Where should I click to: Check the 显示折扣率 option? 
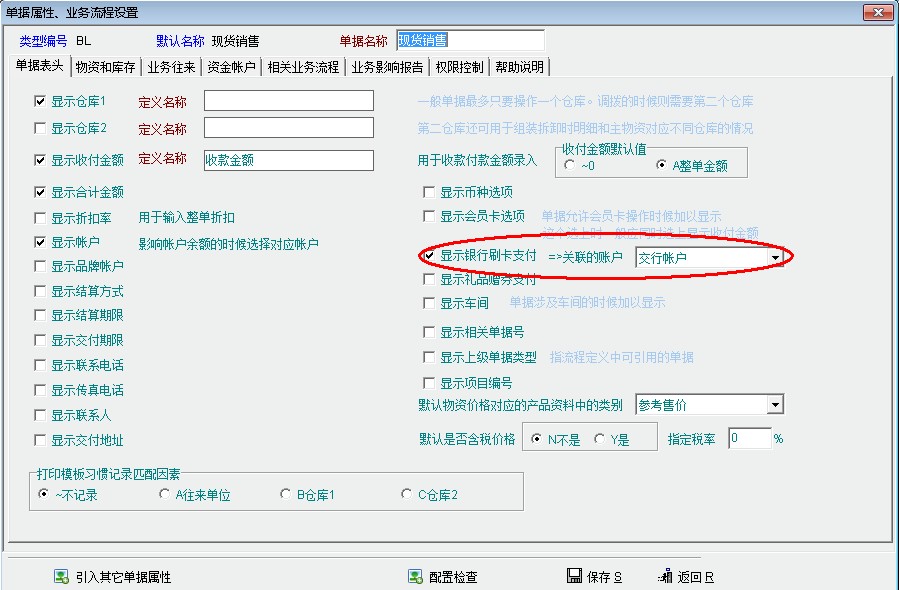point(40,217)
